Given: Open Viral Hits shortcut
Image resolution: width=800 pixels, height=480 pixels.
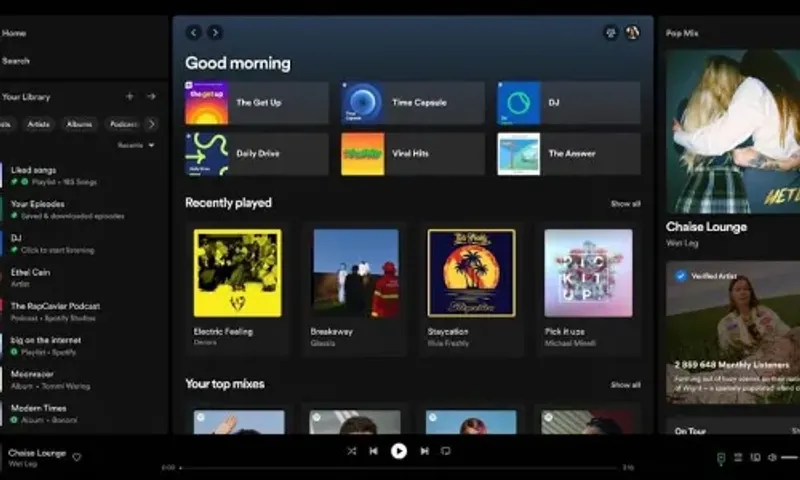Looking at the screenshot, I should tap(413, 154).
